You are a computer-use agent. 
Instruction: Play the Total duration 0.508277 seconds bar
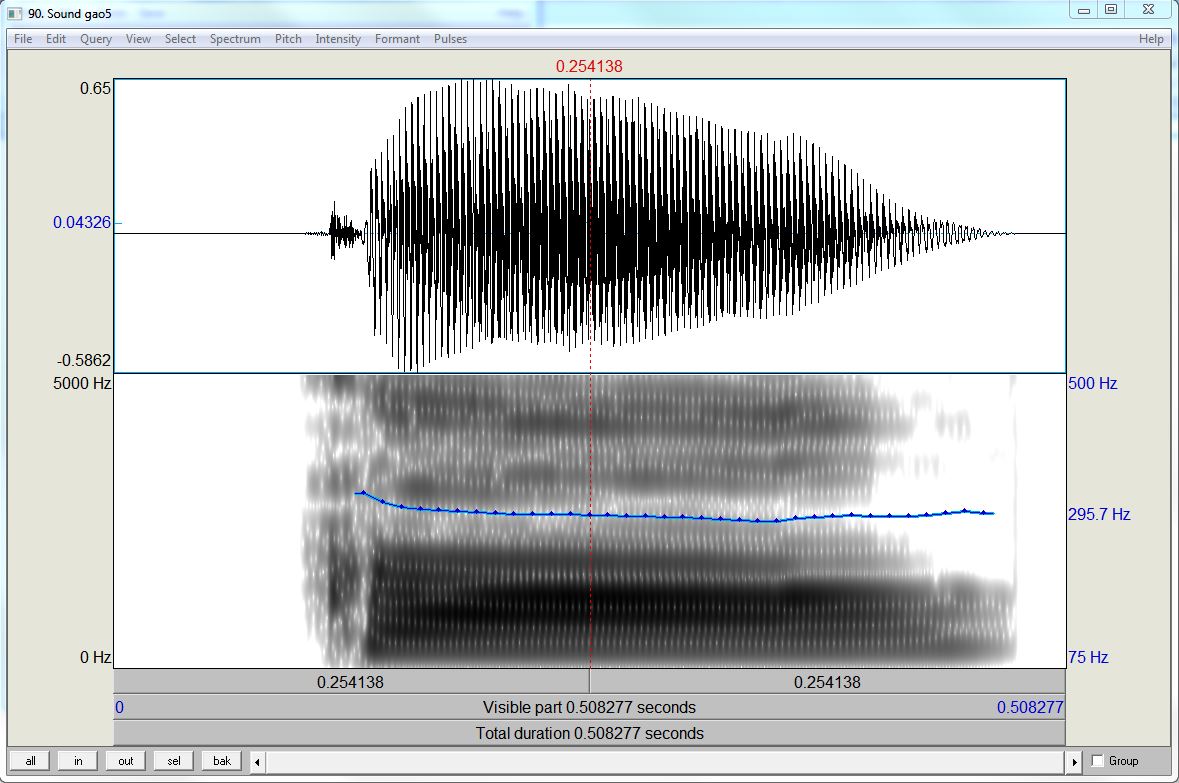pyautogui.click(x=590, y=733)
